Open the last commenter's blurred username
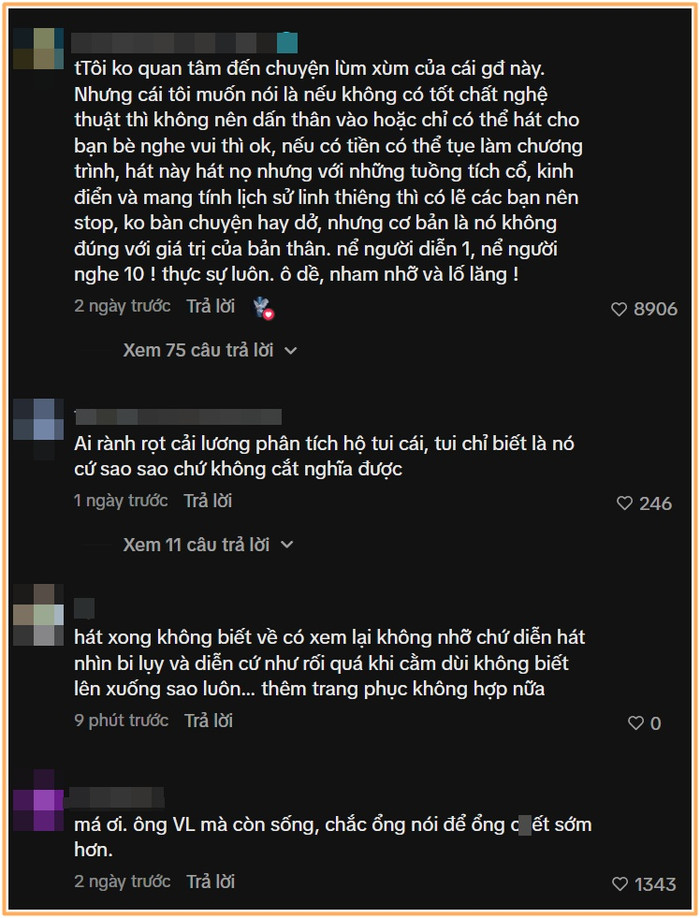The width and height of the screenshot is (700, 918). [114, 797]
